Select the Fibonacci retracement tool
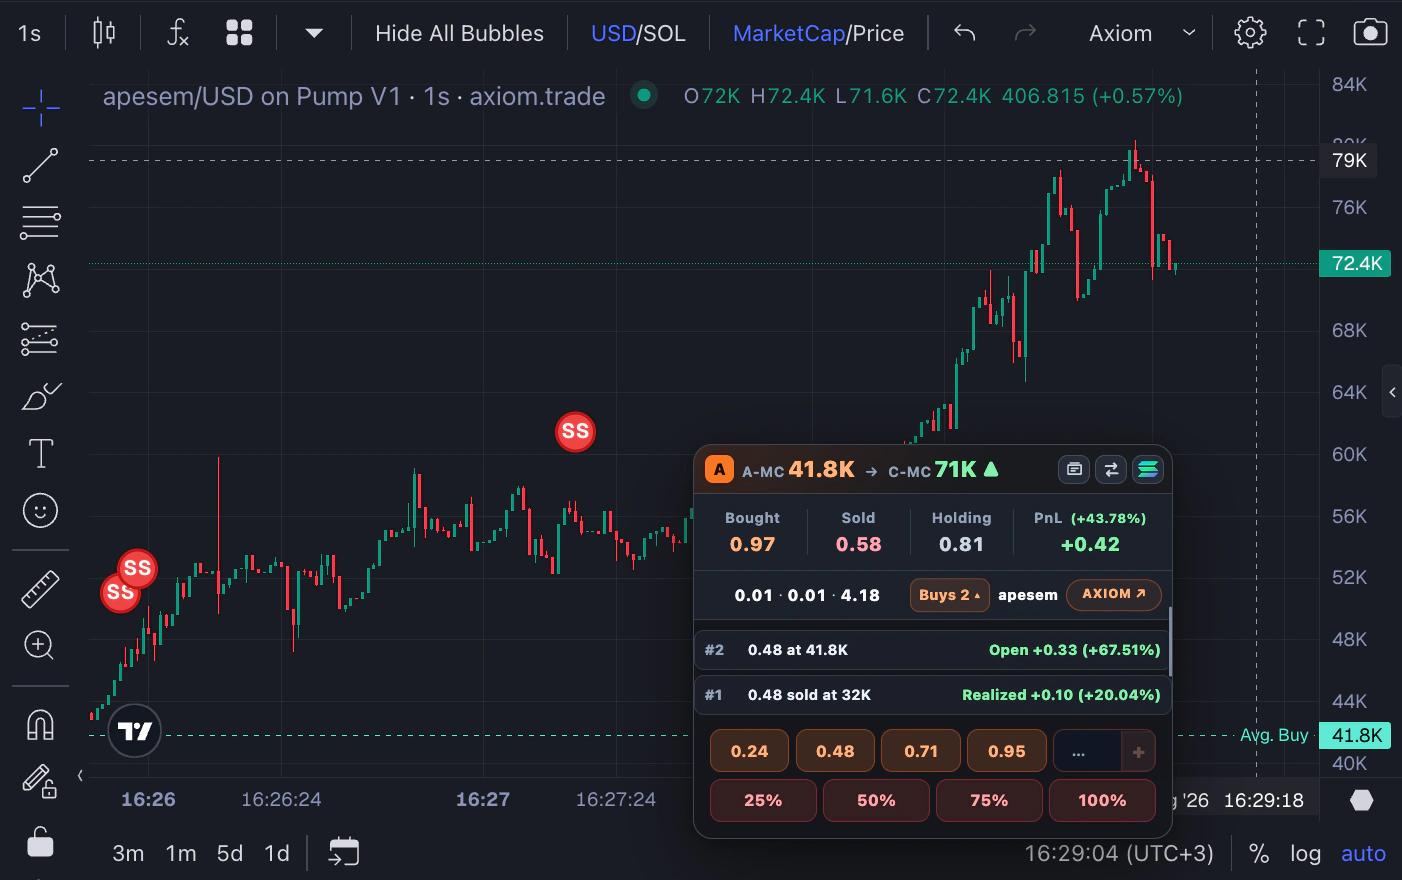The image size is (1402, 880). tap(41, 222)
